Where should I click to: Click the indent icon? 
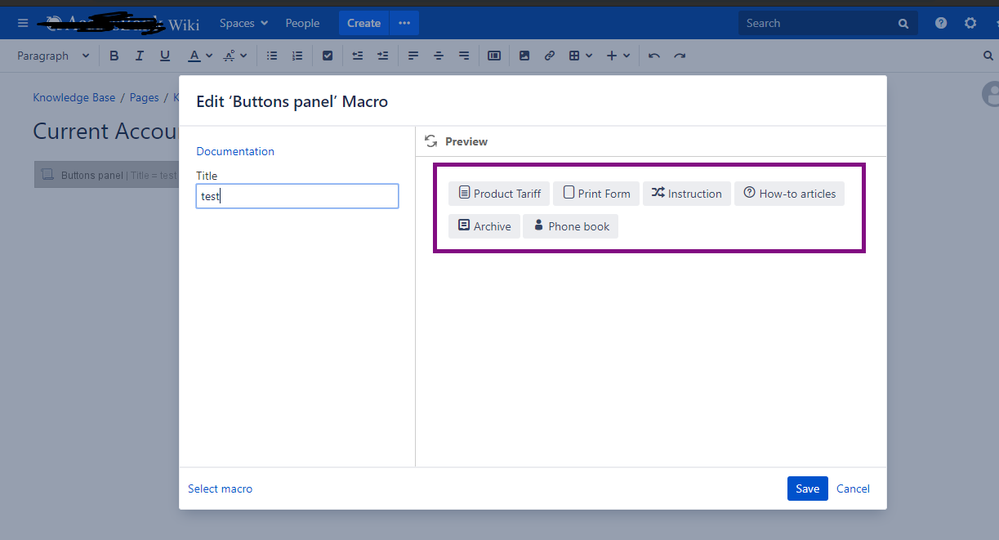[383, 56]
